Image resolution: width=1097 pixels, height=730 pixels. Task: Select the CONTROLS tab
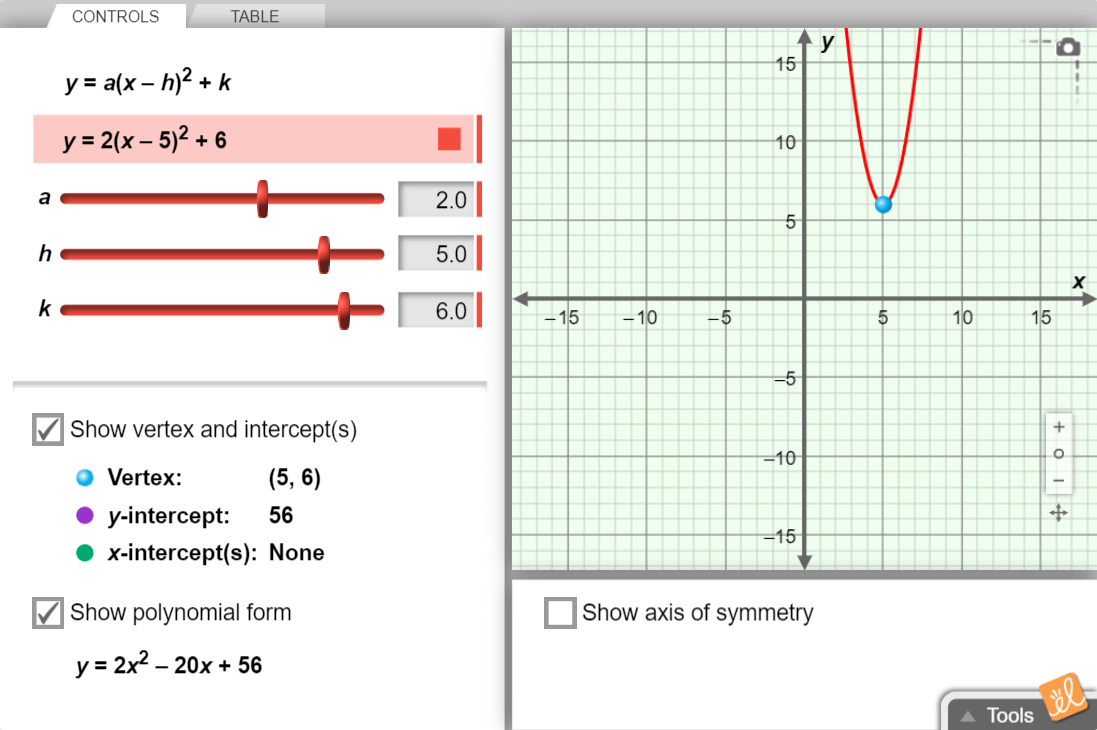point(115,16)
